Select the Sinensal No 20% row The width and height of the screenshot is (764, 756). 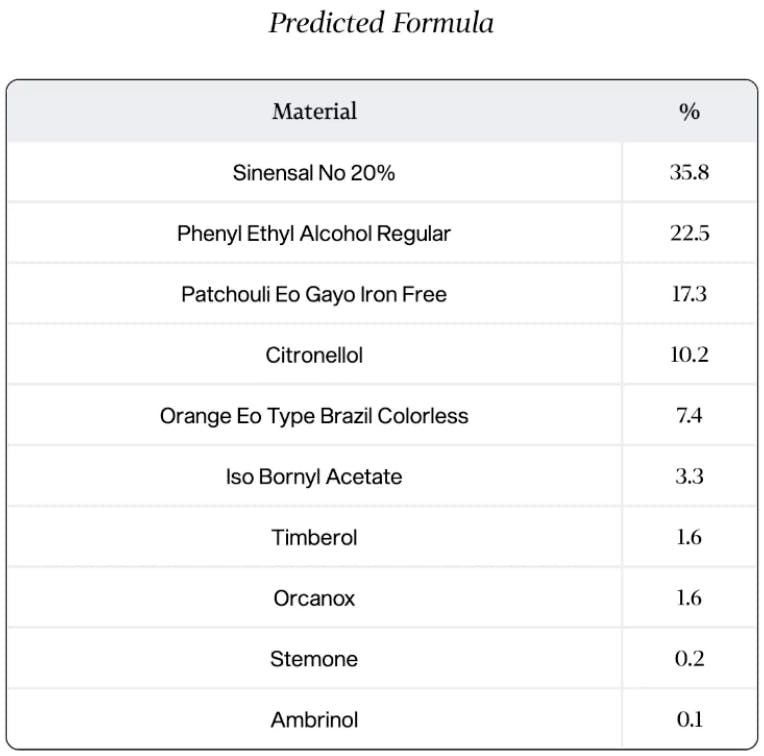314,172
